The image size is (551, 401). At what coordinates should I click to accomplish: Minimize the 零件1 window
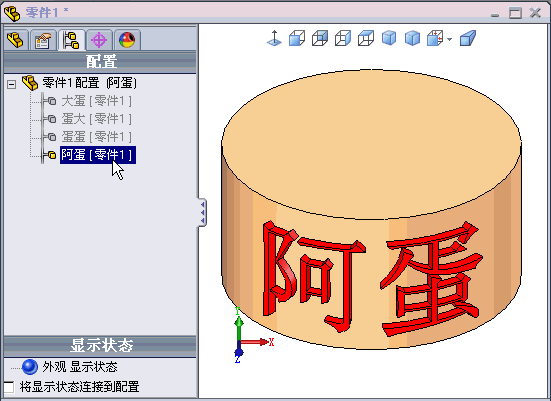tap(495, 14)
